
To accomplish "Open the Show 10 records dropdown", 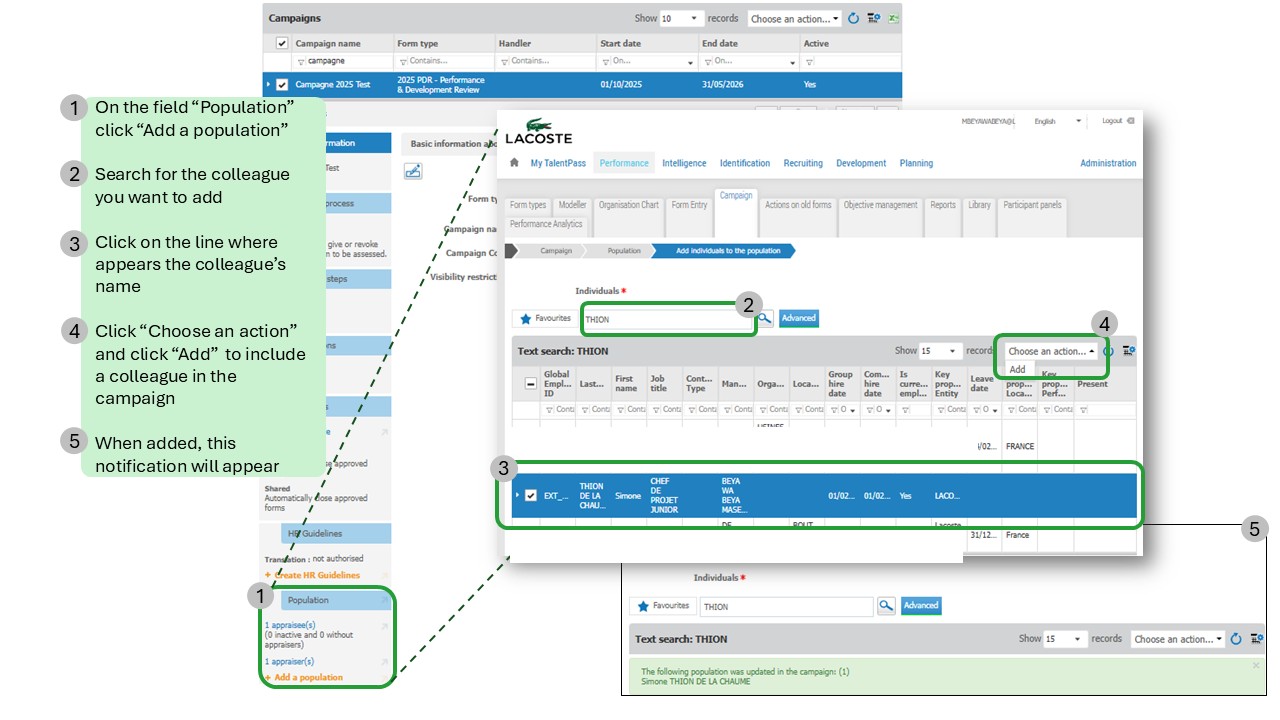I will [681, 18].
